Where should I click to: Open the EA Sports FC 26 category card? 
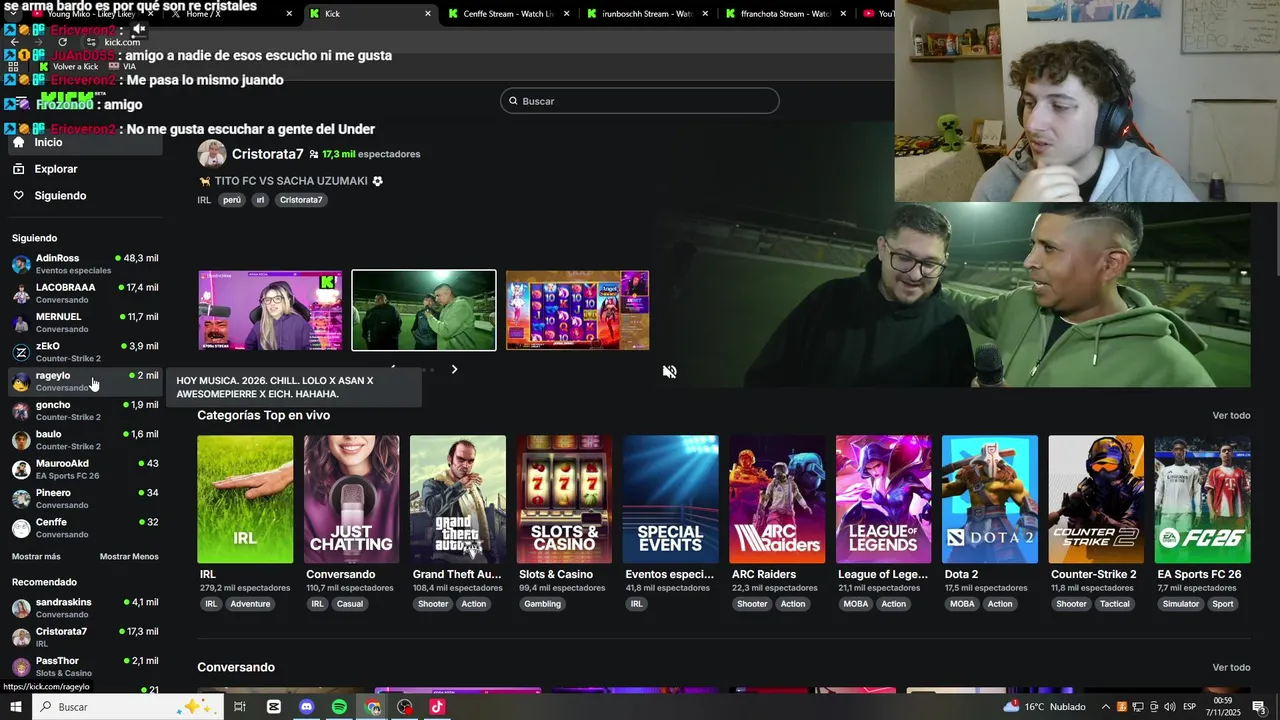tap(1202, 499)
